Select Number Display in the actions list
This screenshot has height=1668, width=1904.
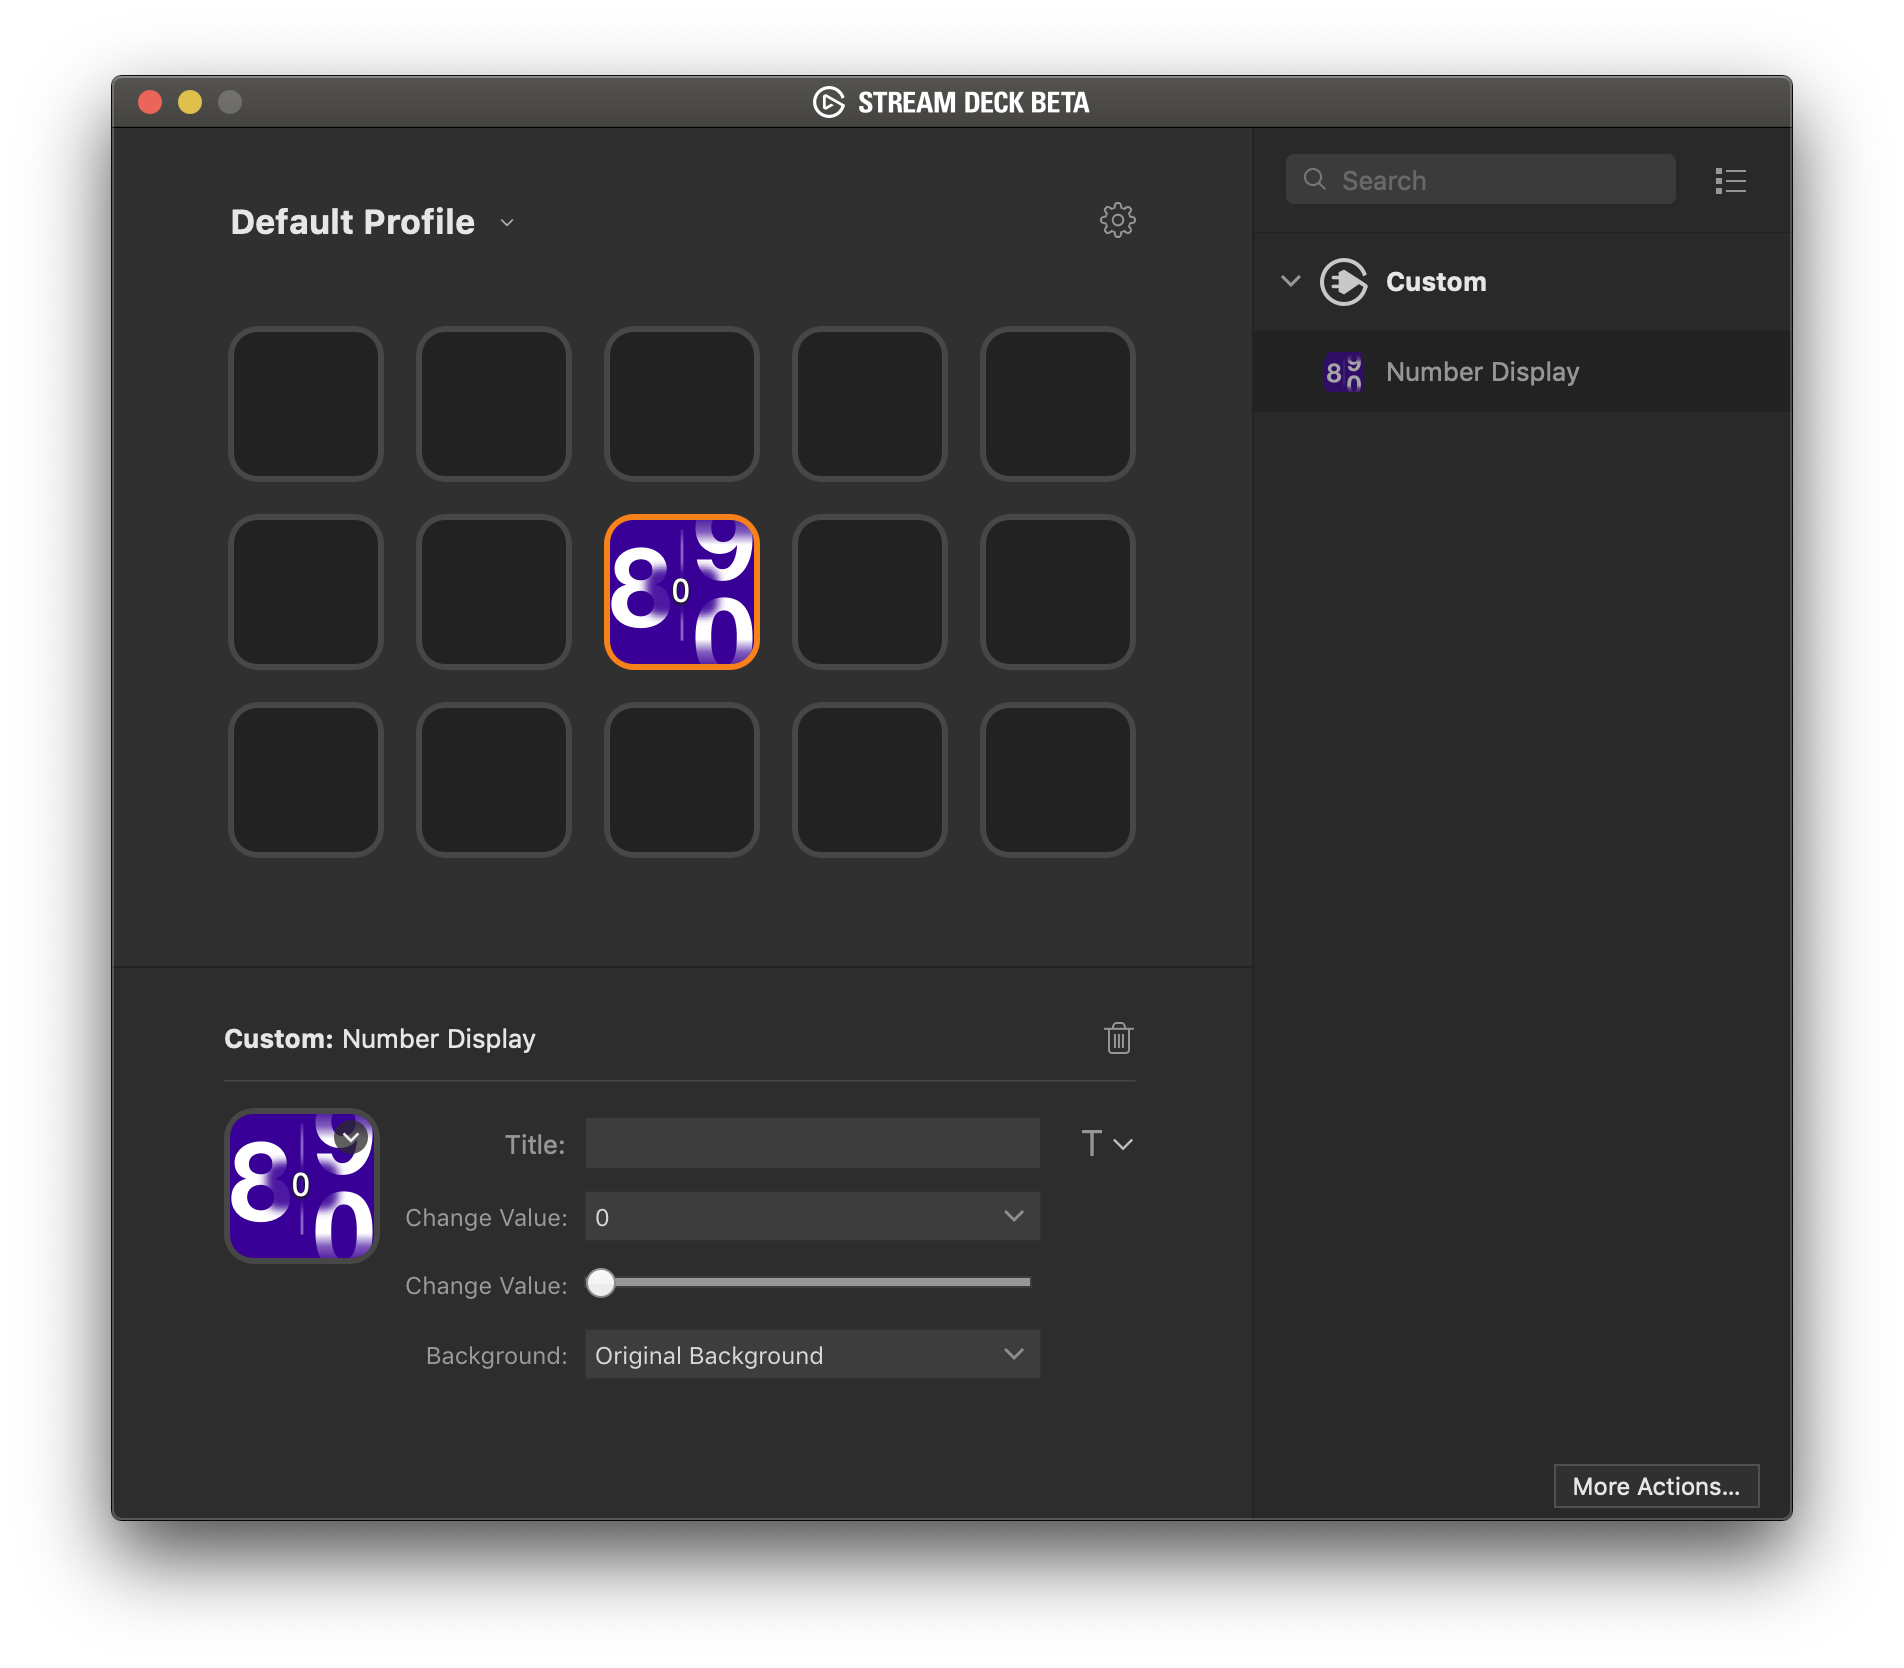pos(1522,372)
